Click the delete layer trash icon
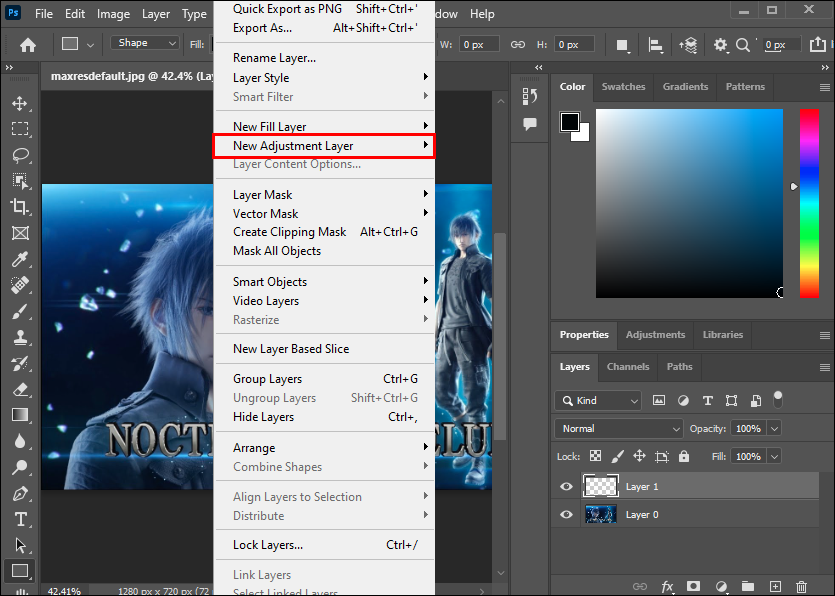 click(801, 586)
